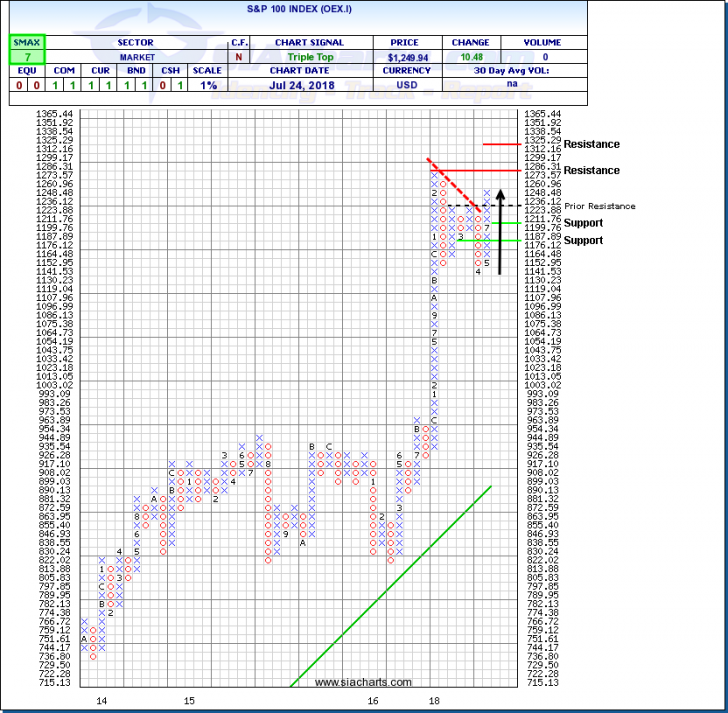Click the 18 year label on x-axis
The image size is (728, 713).
[435, 702]
